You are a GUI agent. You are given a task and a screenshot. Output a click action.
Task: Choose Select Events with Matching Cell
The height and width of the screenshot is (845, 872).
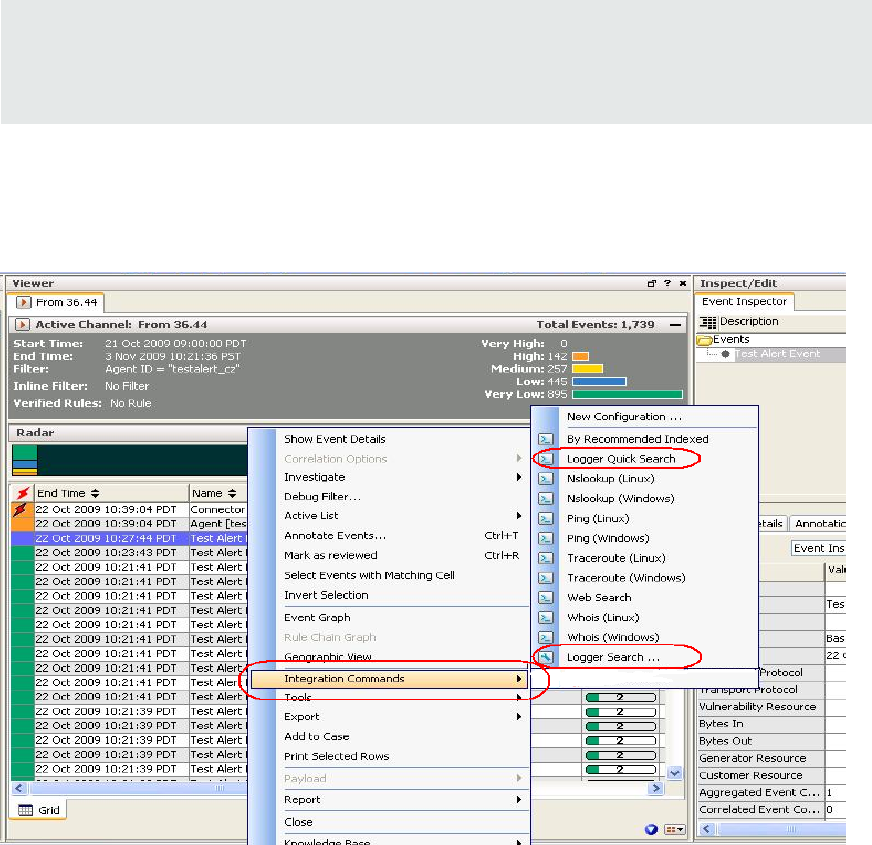click(x=369, y=575)
